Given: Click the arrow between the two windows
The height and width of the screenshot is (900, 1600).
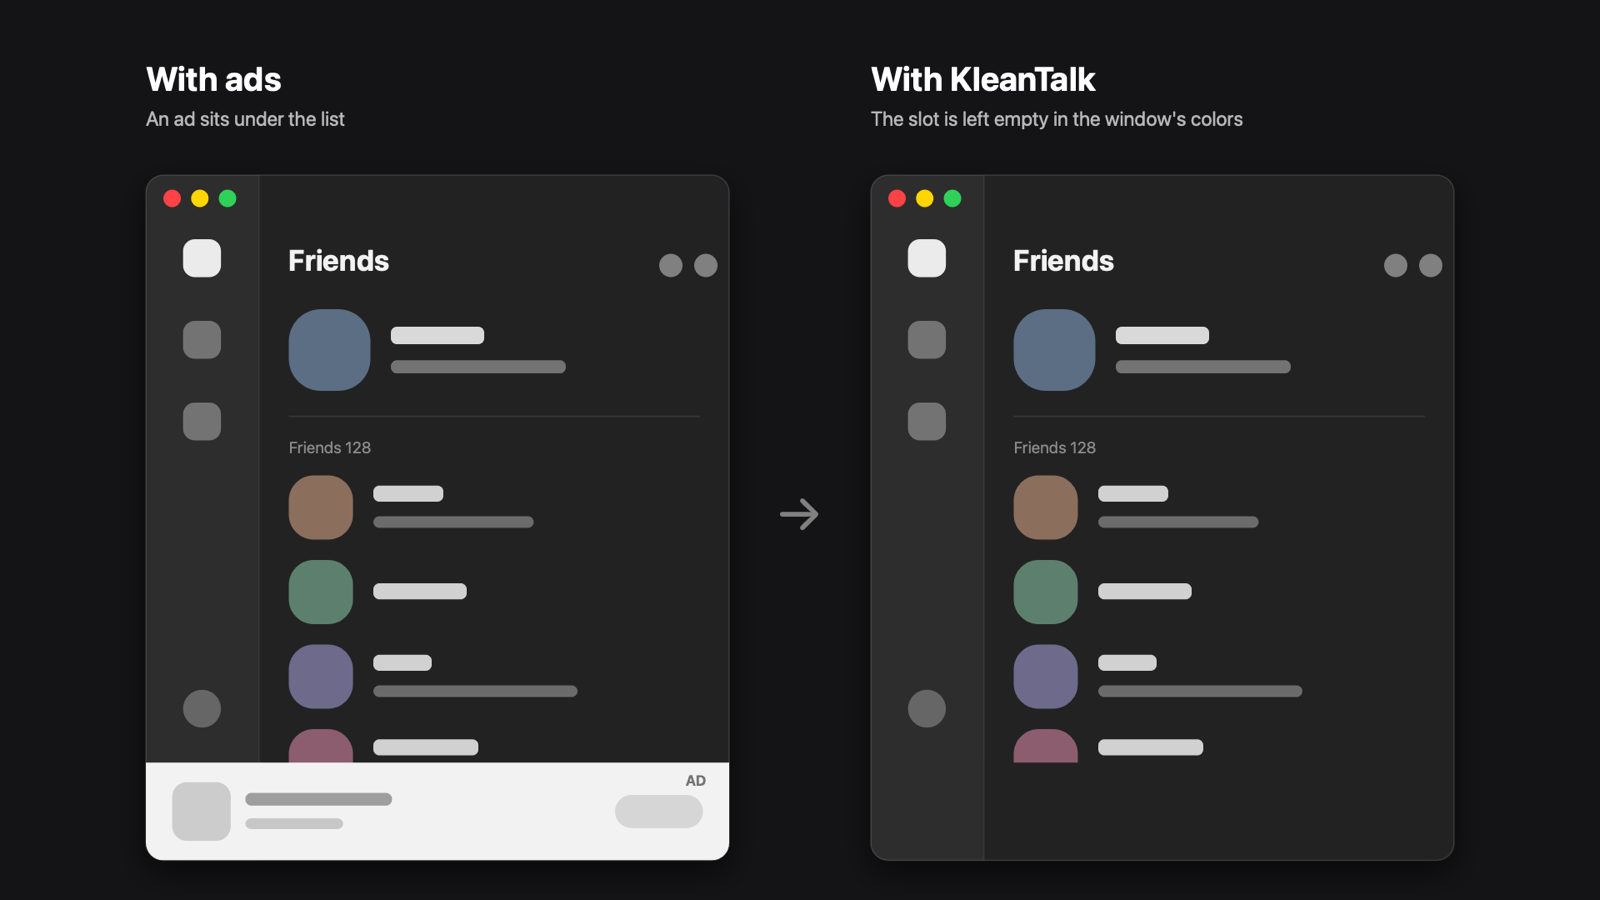Looking at the screenshot, I should (x=800, y=514).
